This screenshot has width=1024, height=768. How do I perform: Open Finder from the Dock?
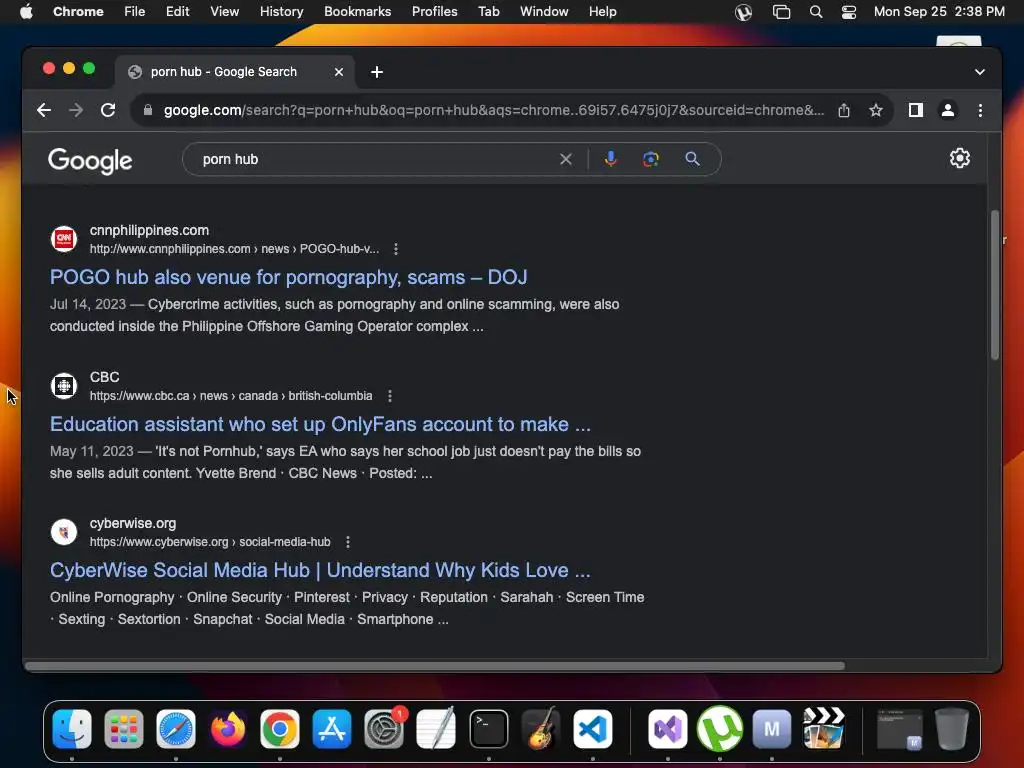[72, 728]
